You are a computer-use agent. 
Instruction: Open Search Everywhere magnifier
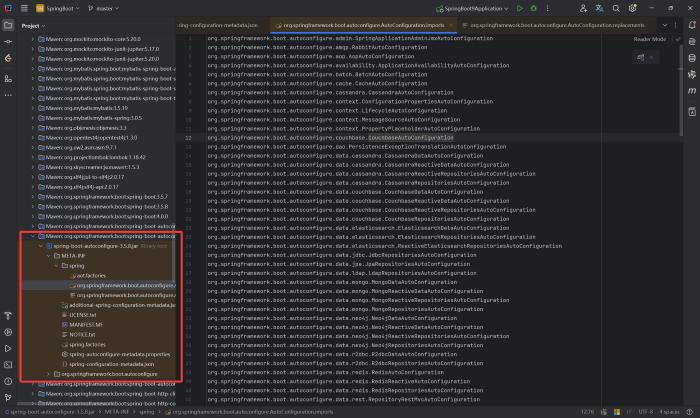tap(616, 8)
